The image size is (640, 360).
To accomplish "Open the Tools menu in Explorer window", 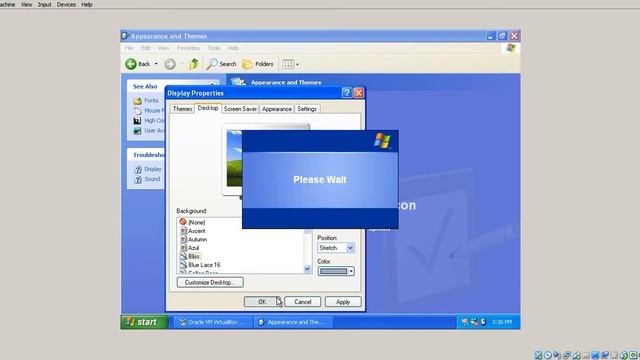I will [214, 48].
